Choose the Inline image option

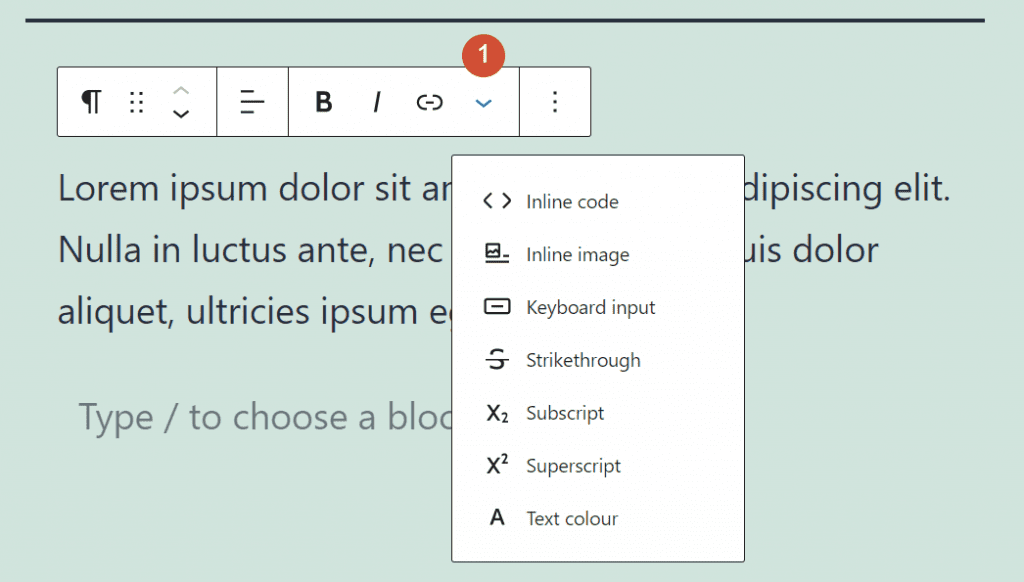click(x=578, y=254)
